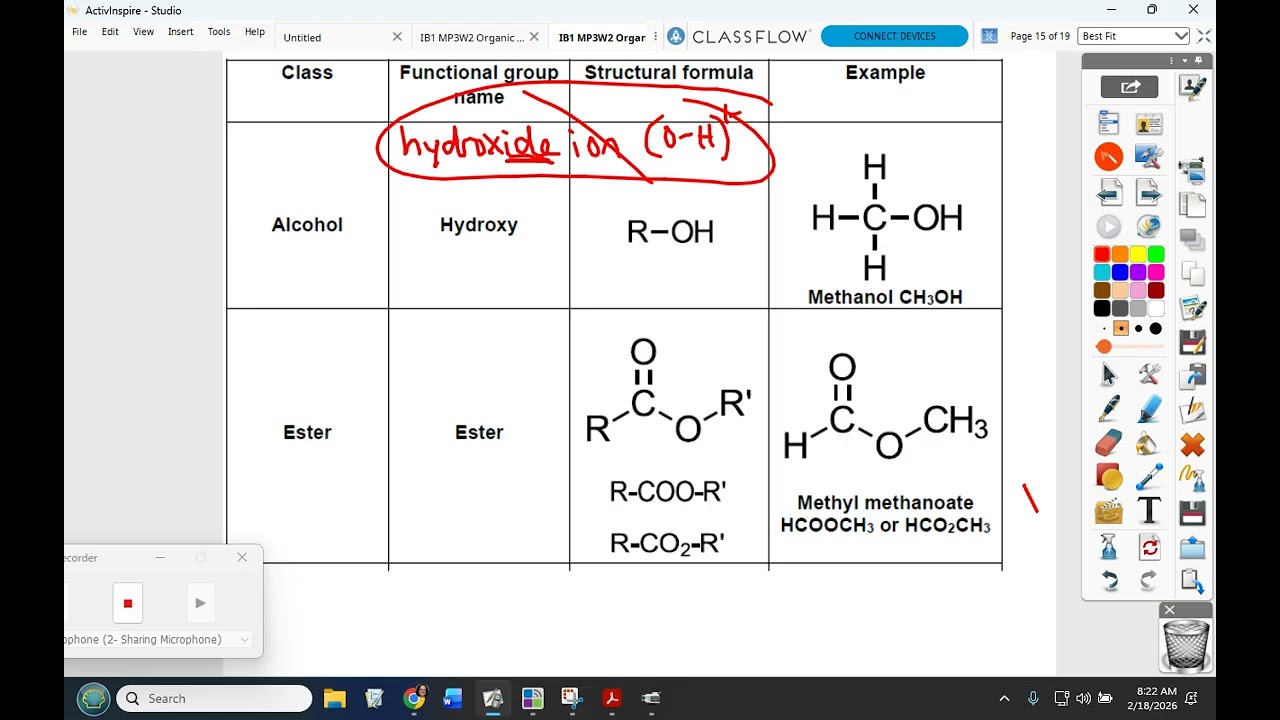Pick the Shape tool
This screenshot has width=1280, height=720.
pos(1109,477)
